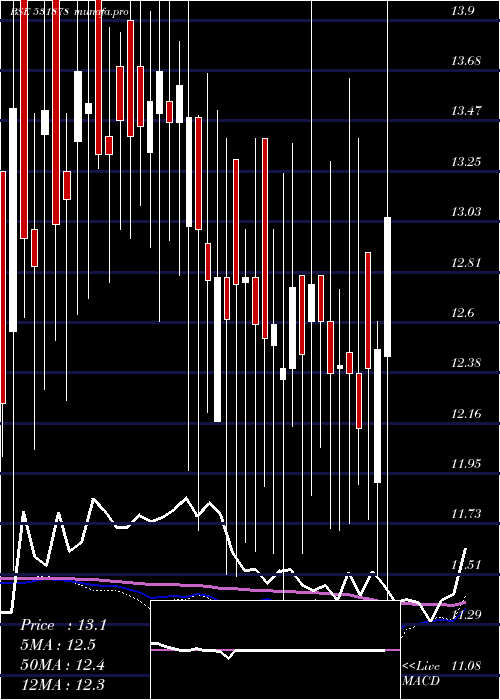Click the 13.9 price axis label
Viewport: 500px width, 700px height.
[x=462, y=12]
